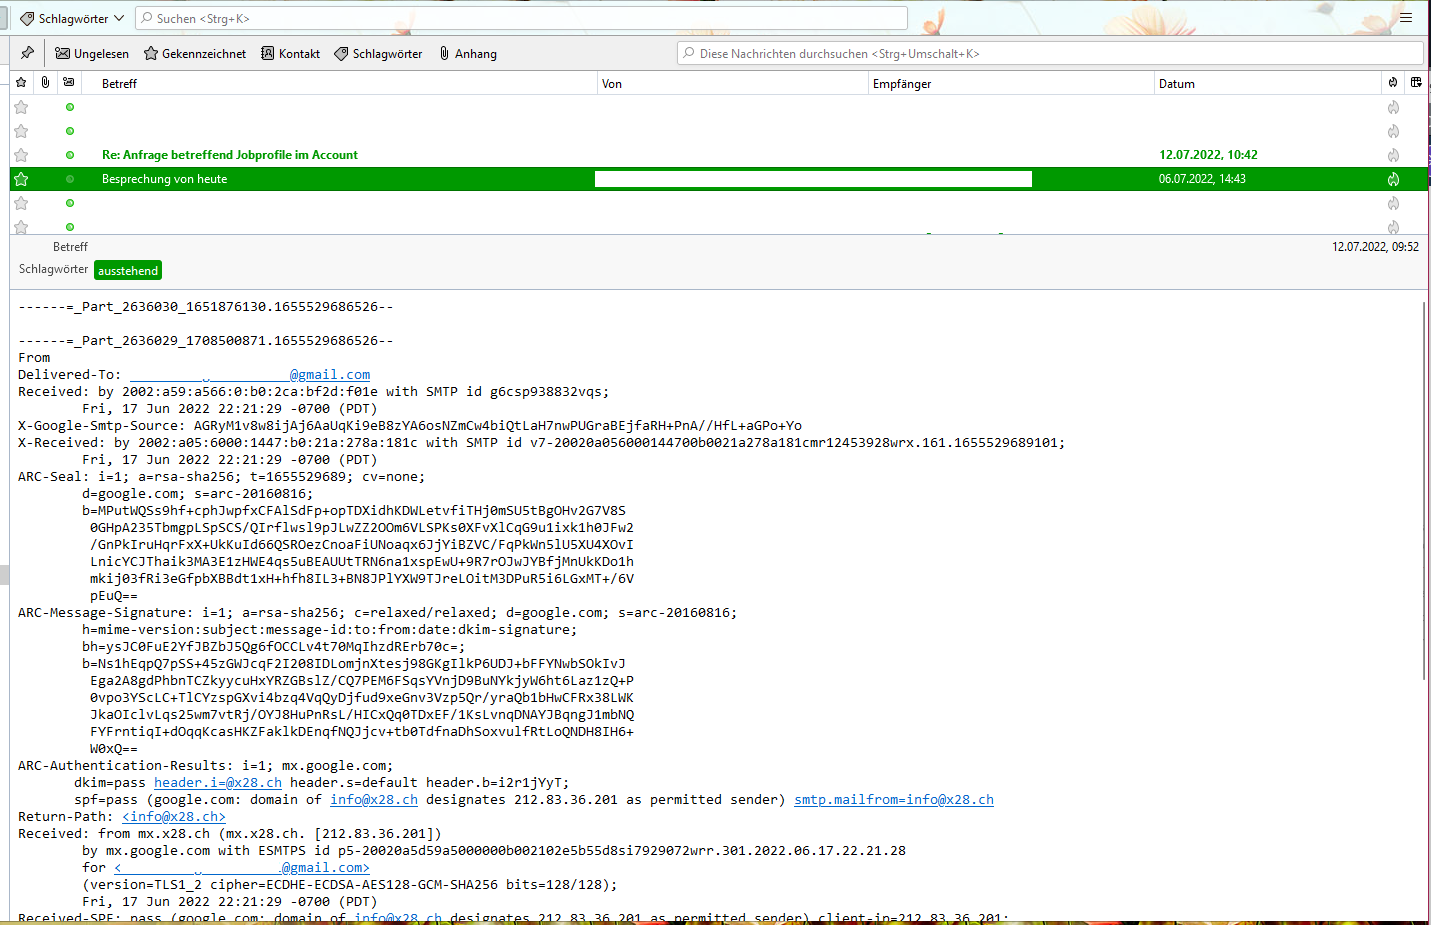Viewport: 1431px width, 925px height.
Task: Sort by the attachment paperclip column header
Action: tap(45, 83)
